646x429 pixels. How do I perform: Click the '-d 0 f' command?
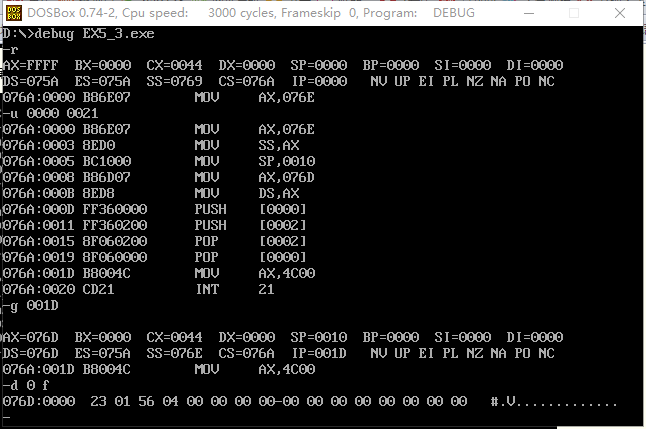click(26, 386)
